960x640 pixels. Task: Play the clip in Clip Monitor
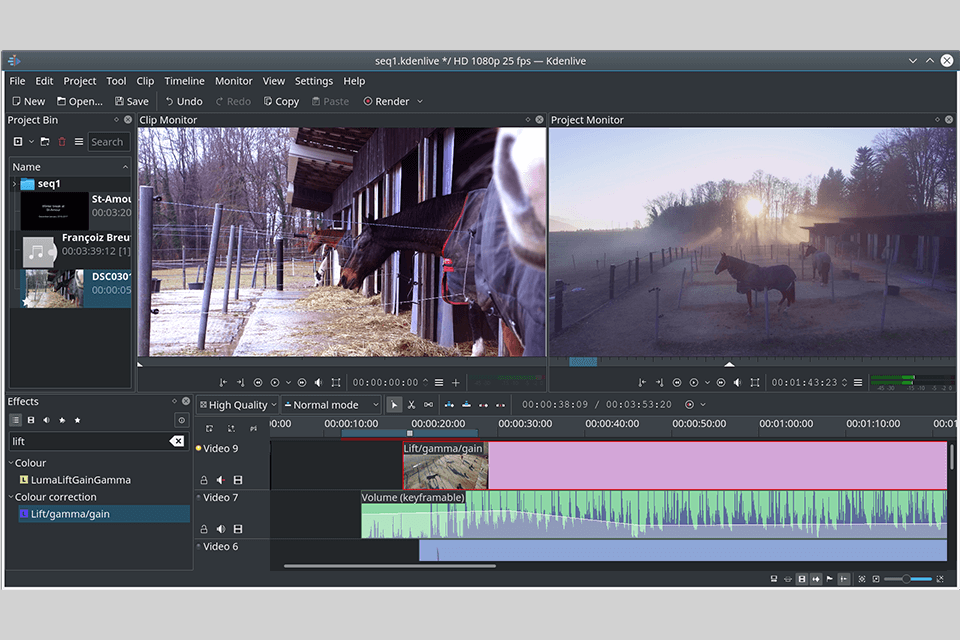(x=275, y=383)
